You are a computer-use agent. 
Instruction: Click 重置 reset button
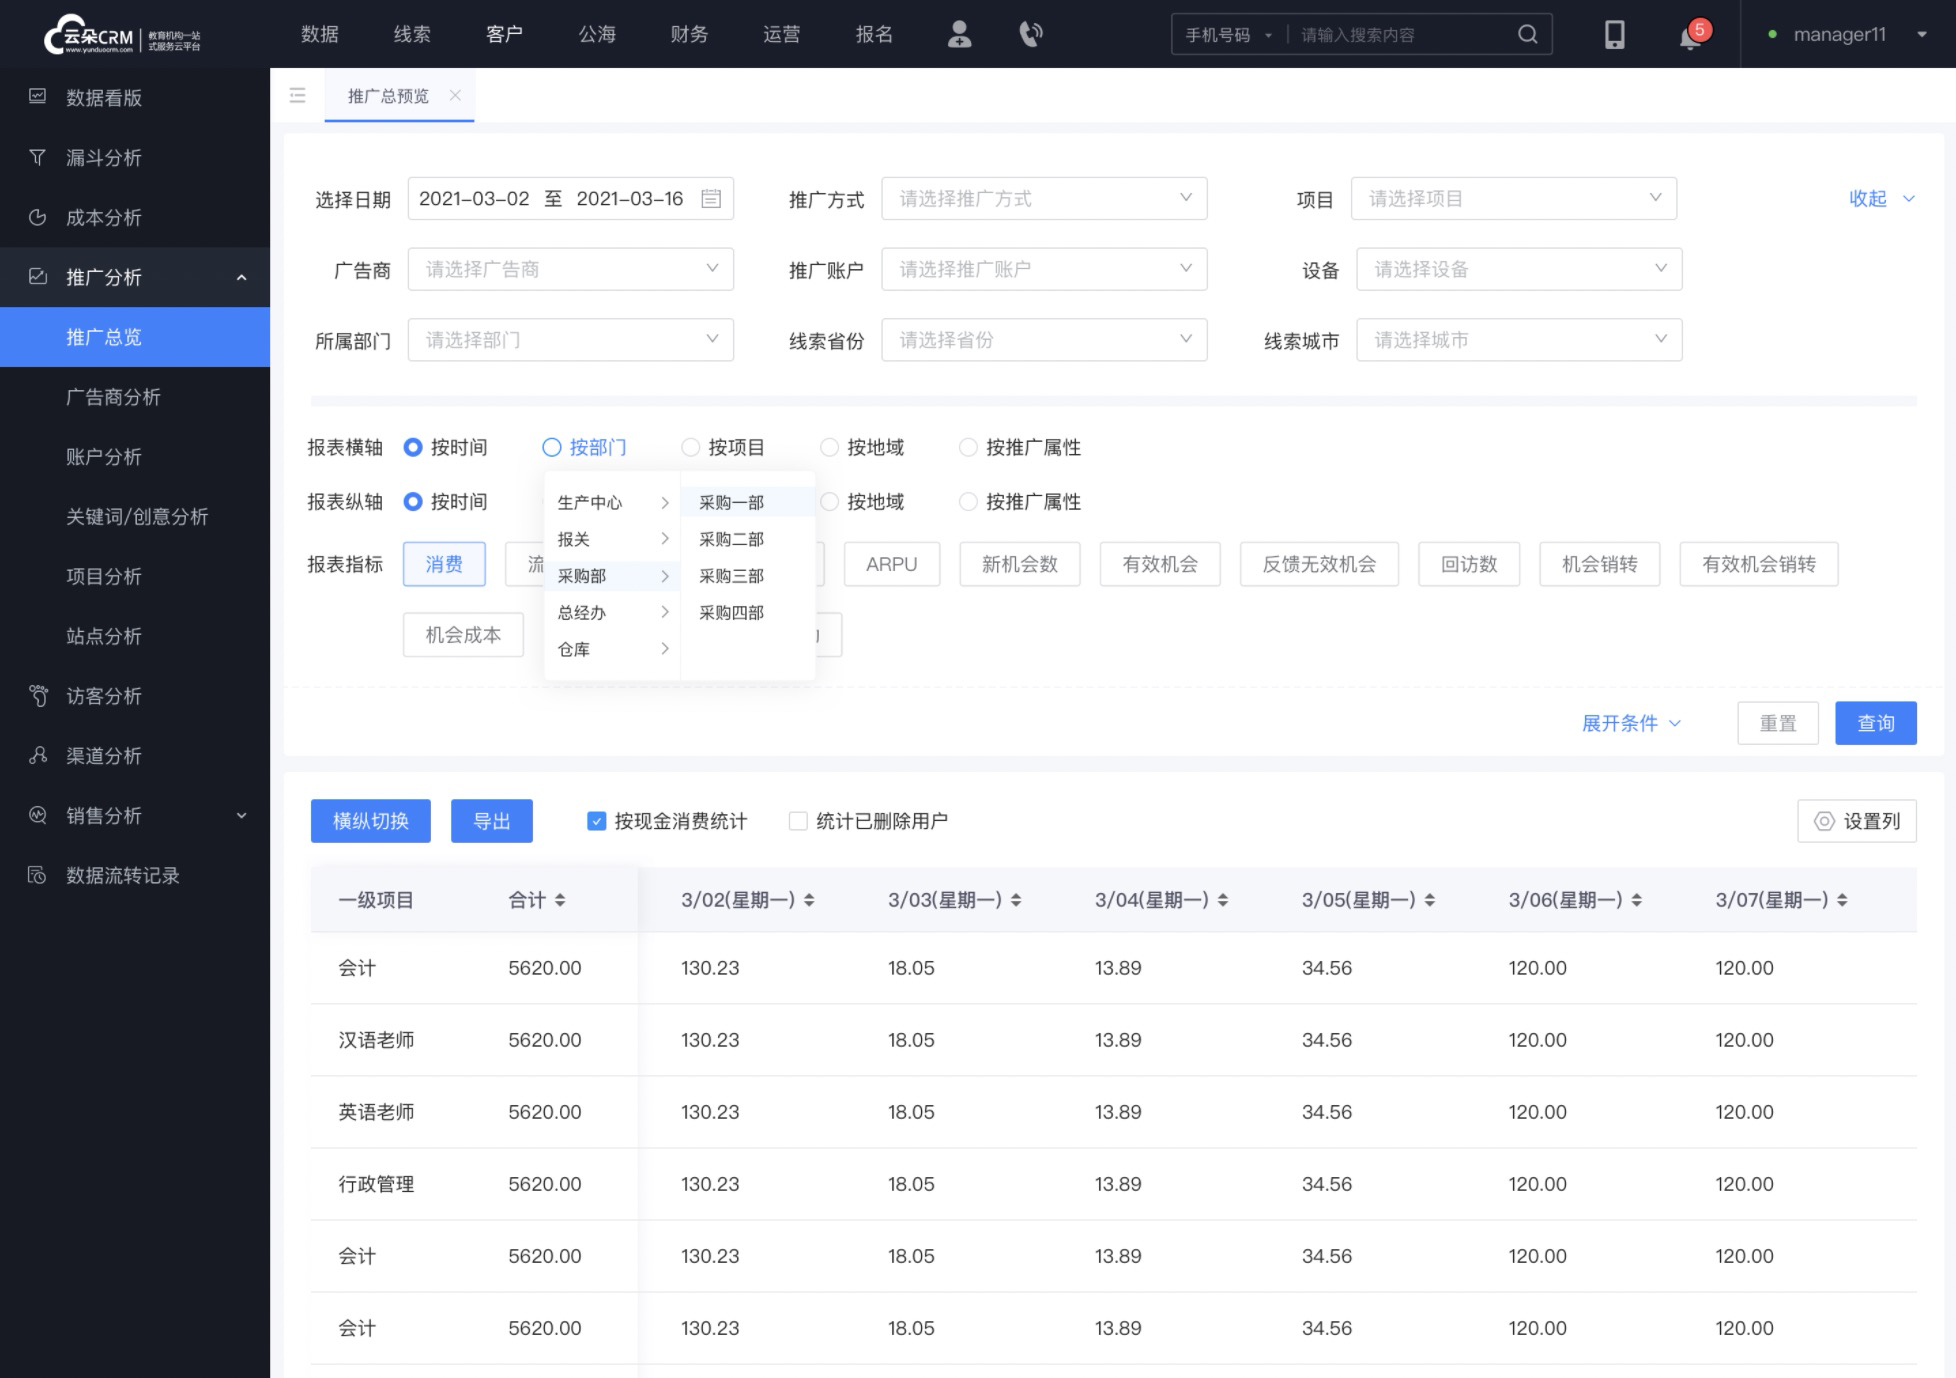pos(1777,722)
